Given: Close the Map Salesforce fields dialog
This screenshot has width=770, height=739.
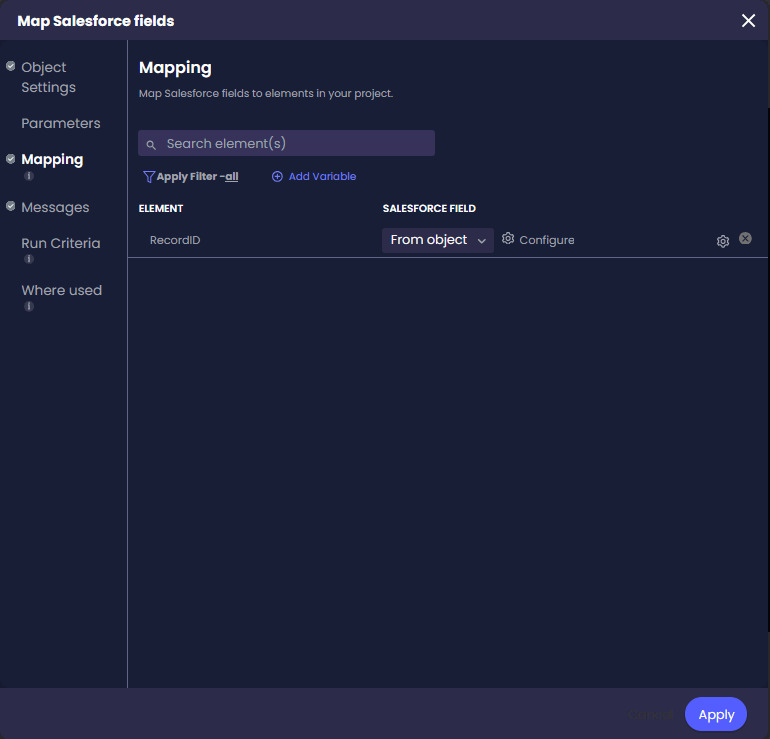Looking at the screenshot, I should click(748, 21).
